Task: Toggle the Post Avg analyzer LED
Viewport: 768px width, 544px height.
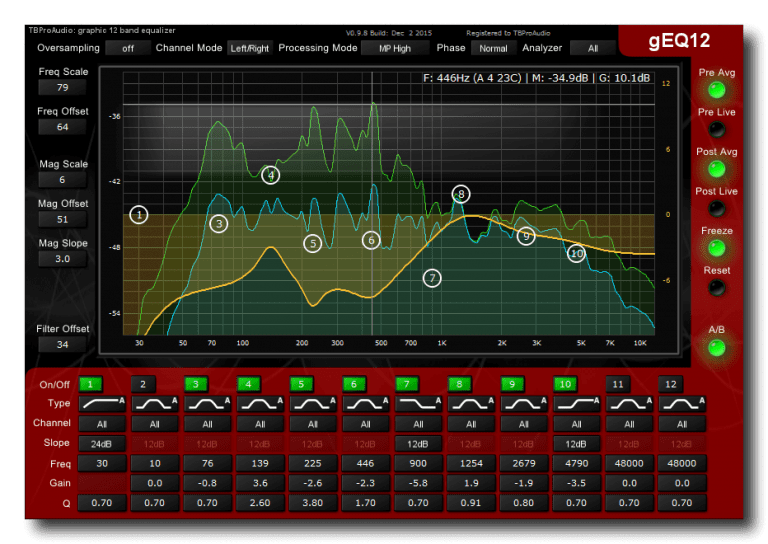Action: pos(717,169)
